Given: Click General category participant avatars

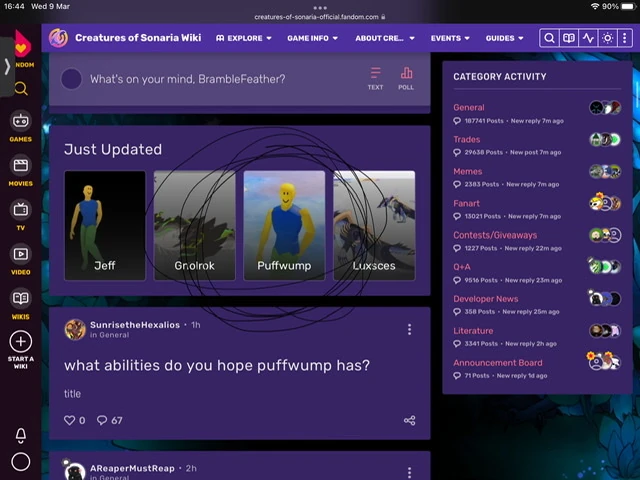Looking at the screenshot, I should pyautogui.click(x=605, y=108).
